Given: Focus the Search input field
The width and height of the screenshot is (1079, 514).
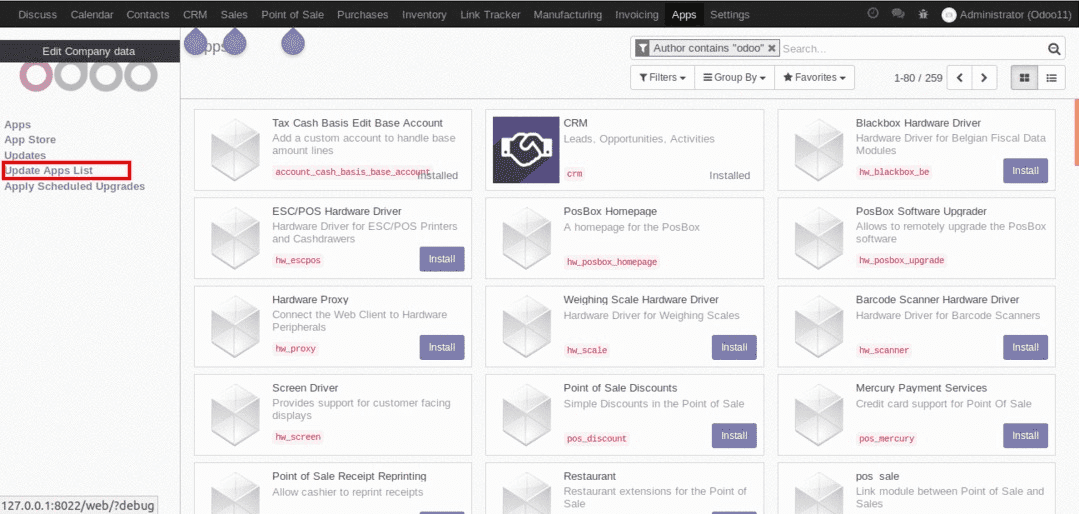Looking at the screenshot, I should pos(912,49).
